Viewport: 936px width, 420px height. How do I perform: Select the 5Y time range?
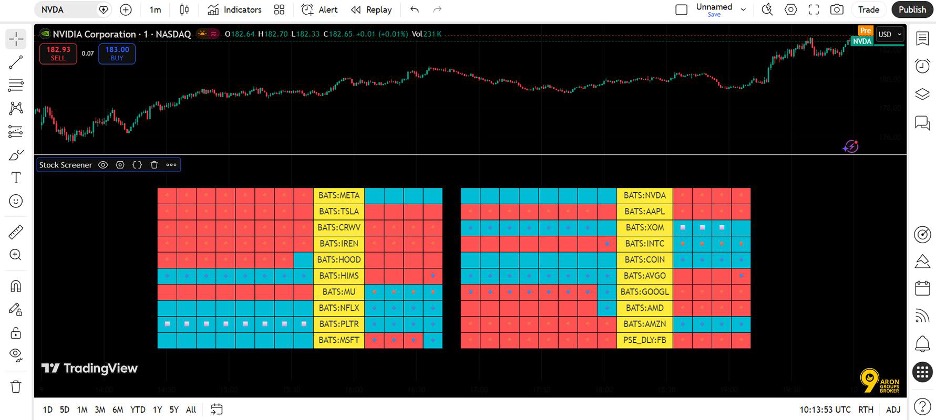pos(174,410)
